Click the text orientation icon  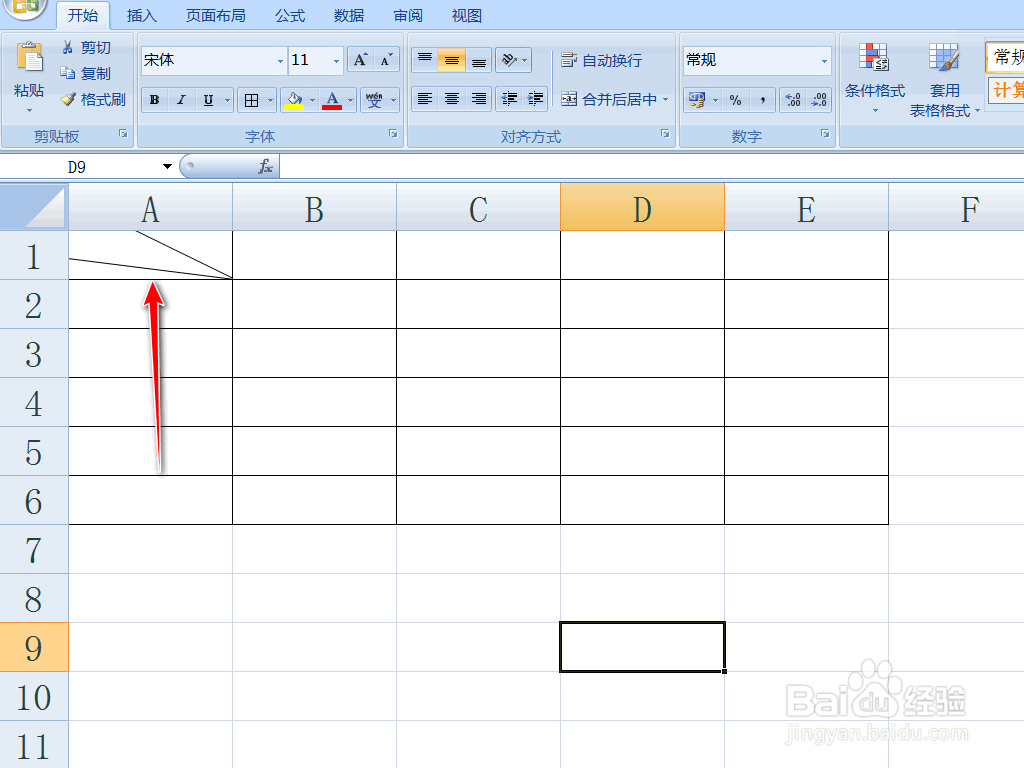tap(509, 60)
